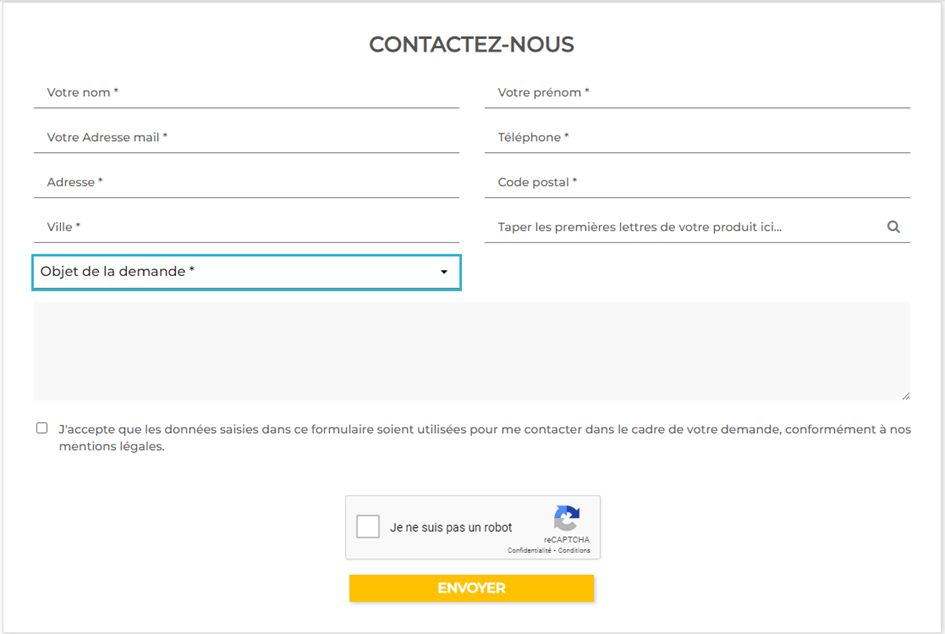Screen dimensions: 945x634
Task: Click the product search text field
Action: (684, 227)
